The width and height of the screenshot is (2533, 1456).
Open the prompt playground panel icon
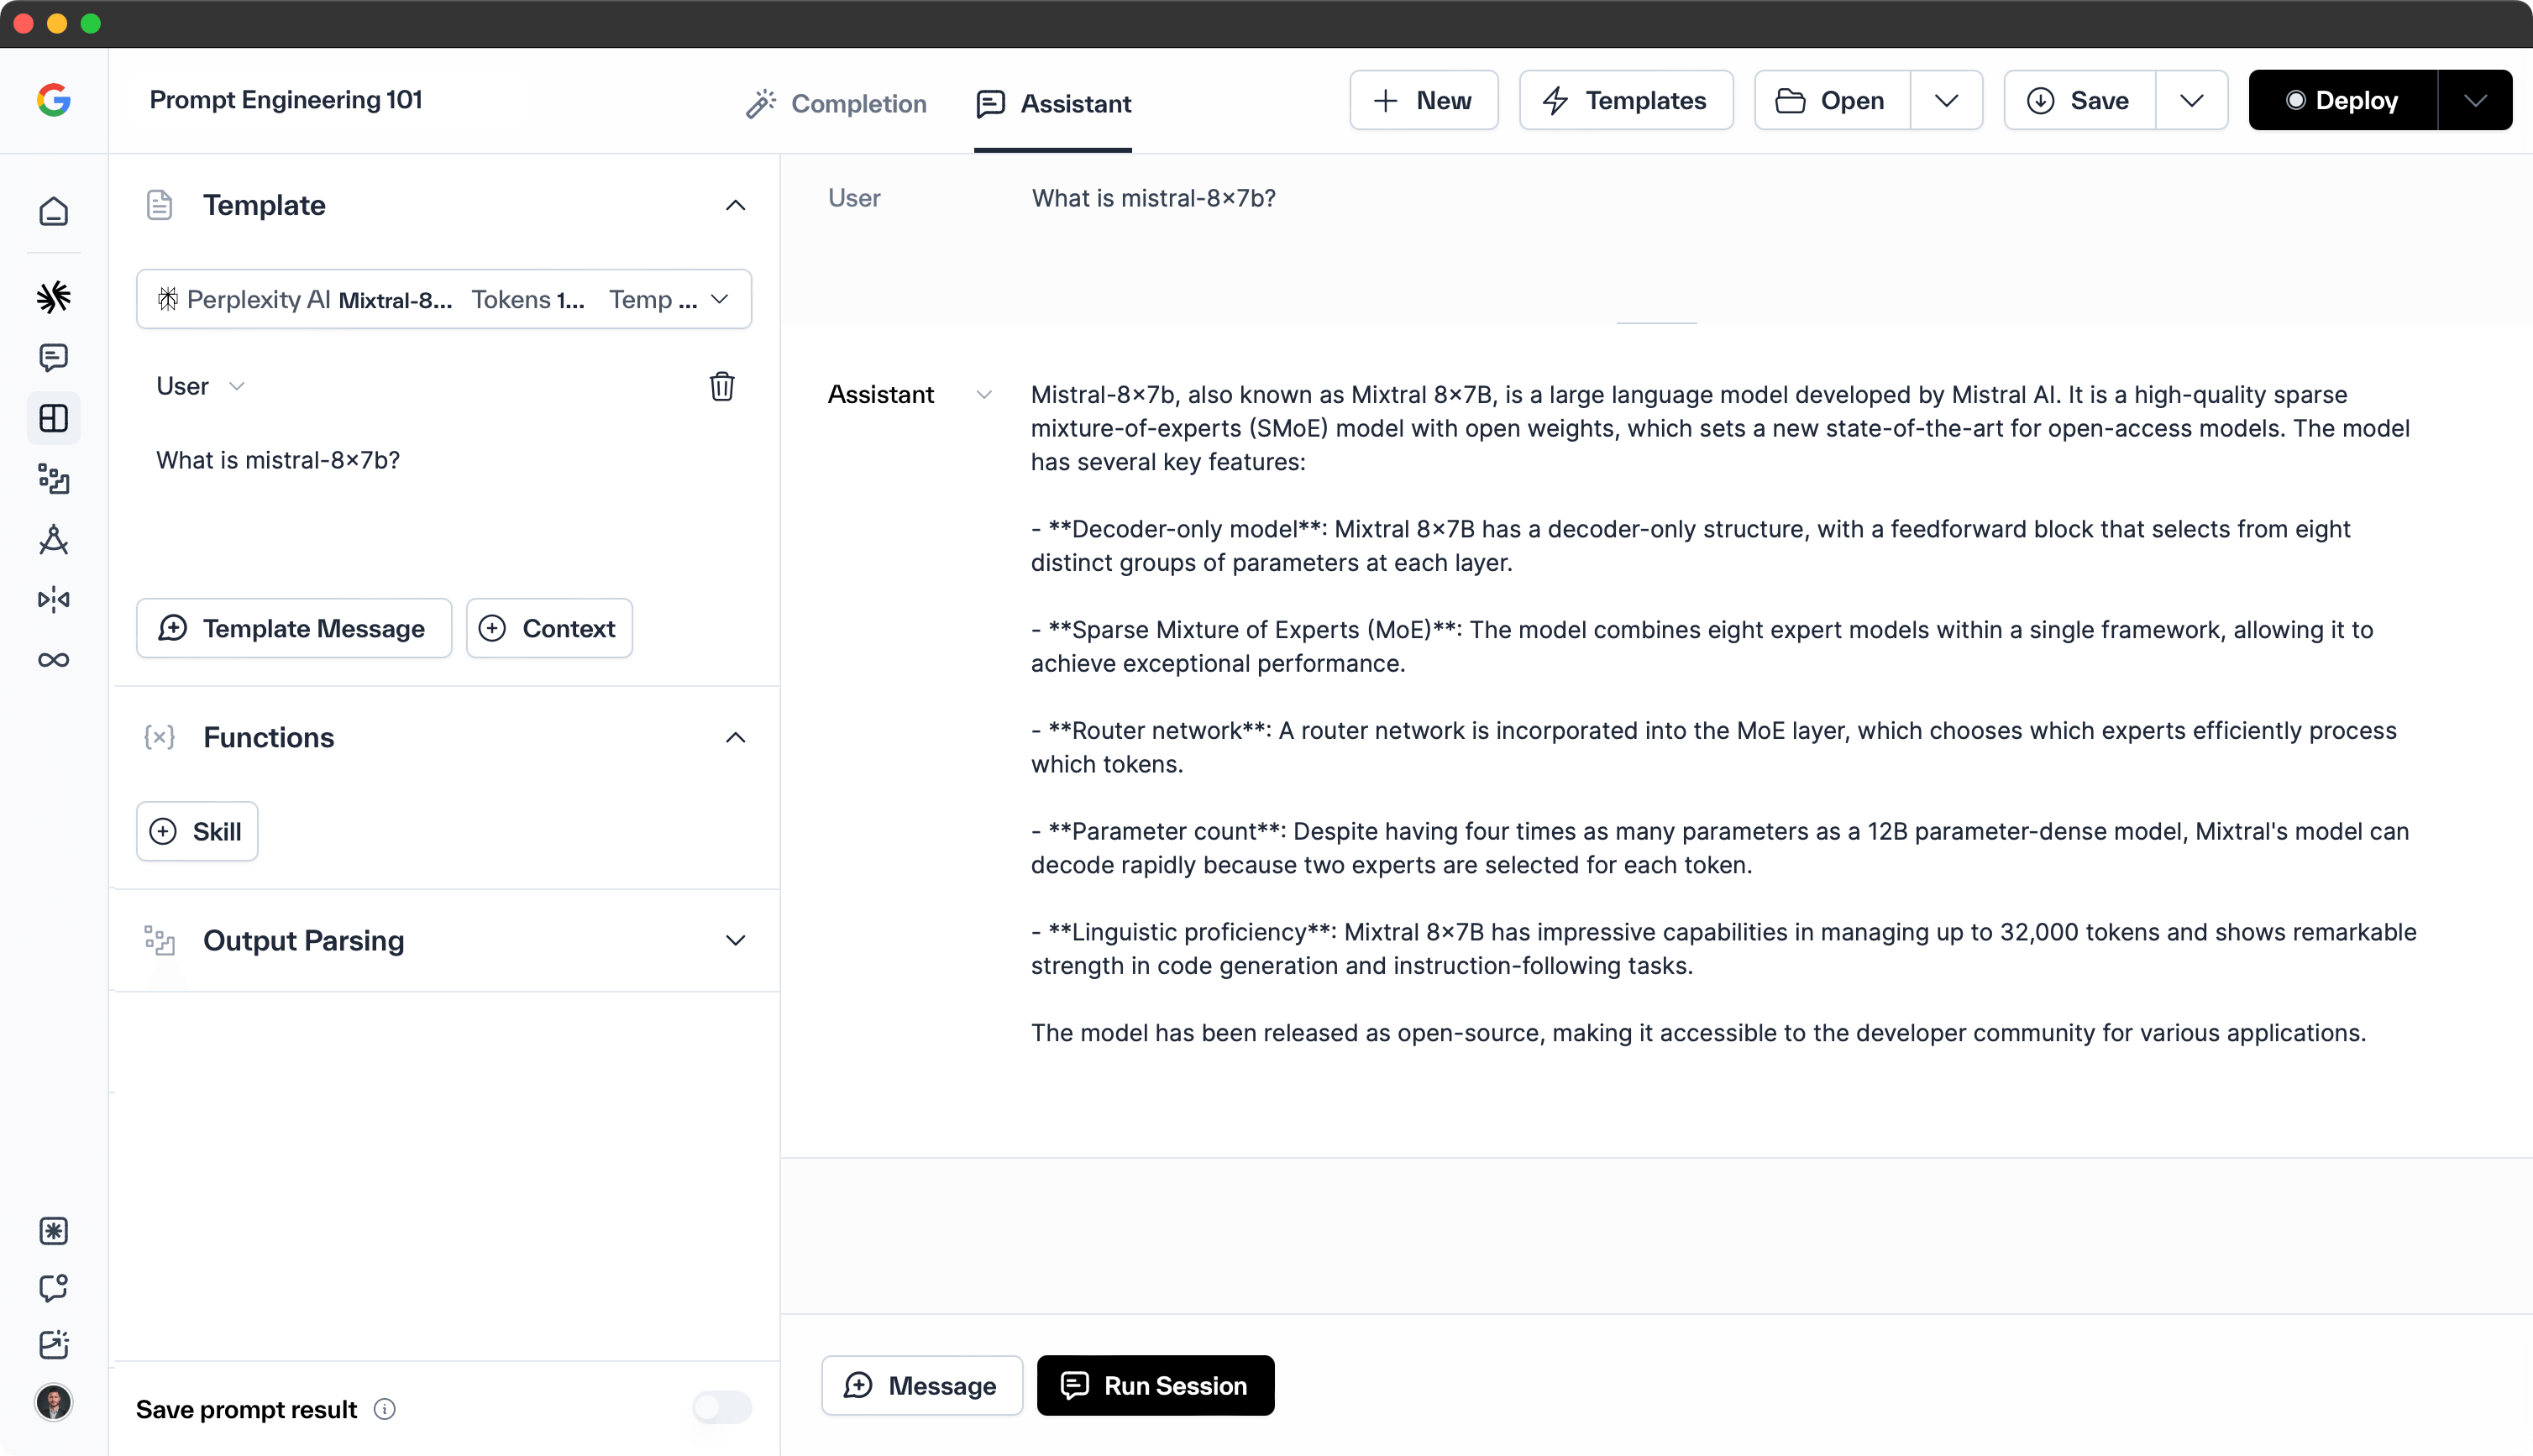[x=54, y=418]
